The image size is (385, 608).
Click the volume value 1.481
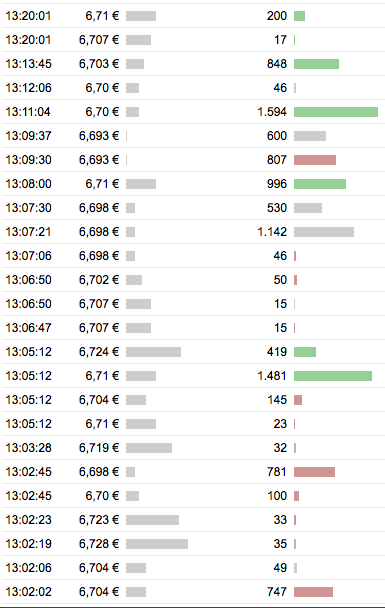272,376
